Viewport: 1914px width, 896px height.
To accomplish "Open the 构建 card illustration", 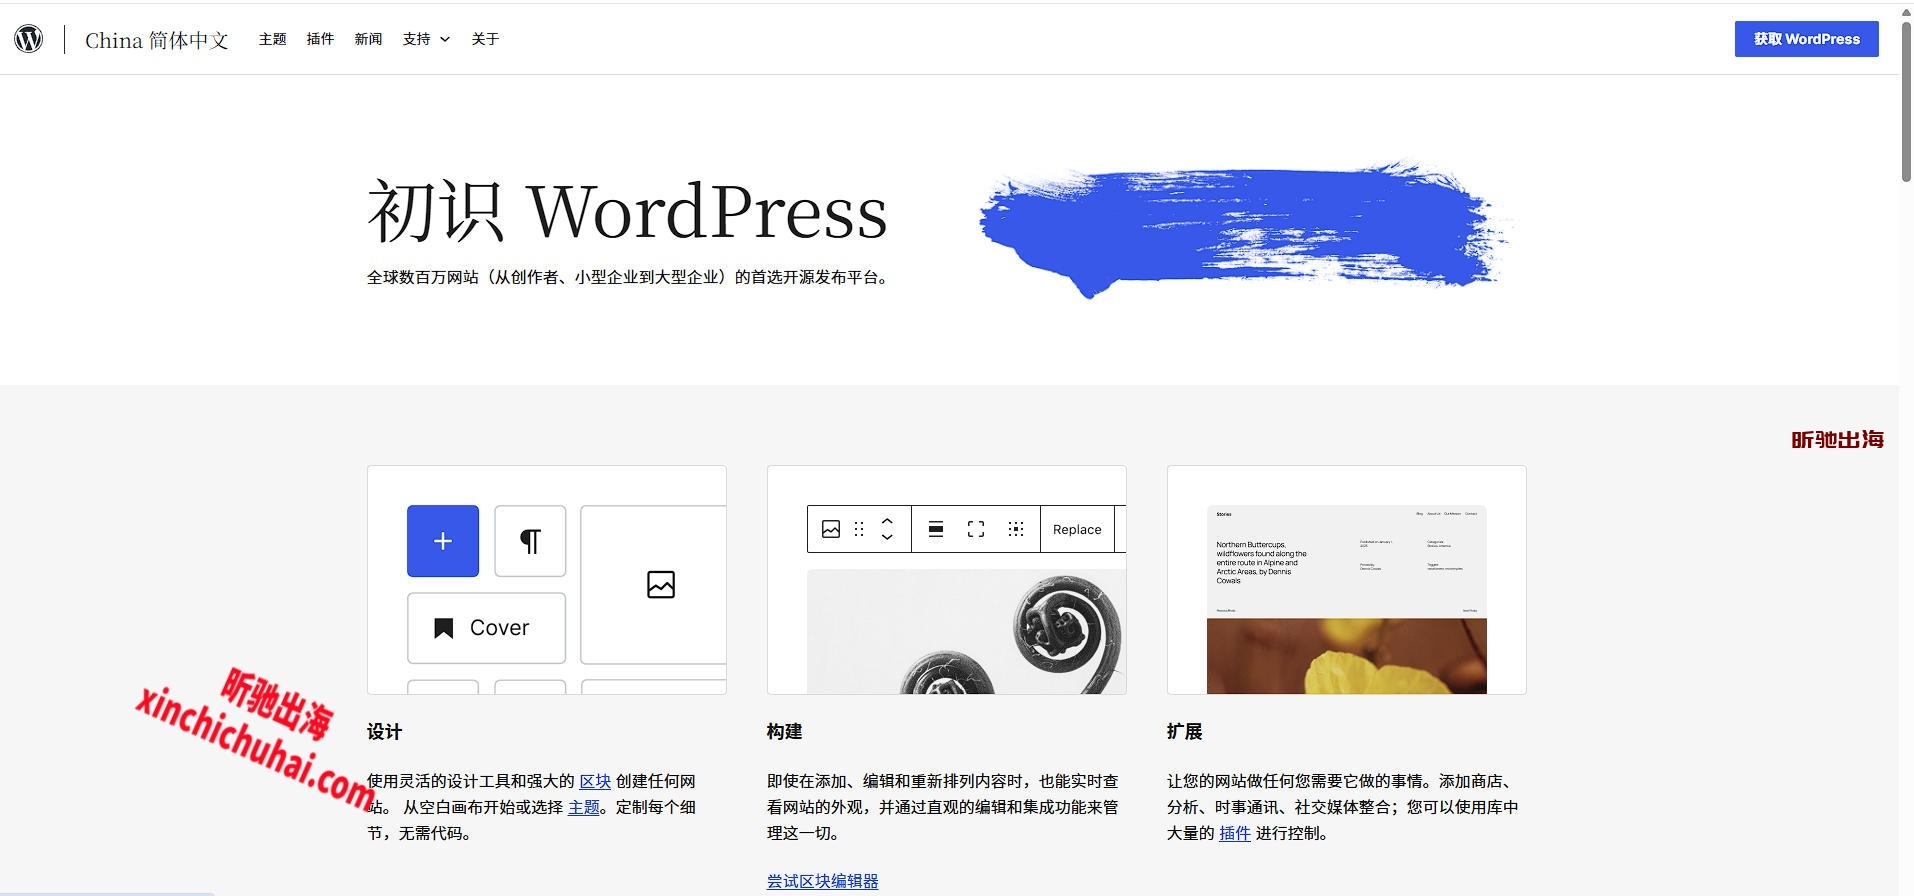I will coord(947,580).
